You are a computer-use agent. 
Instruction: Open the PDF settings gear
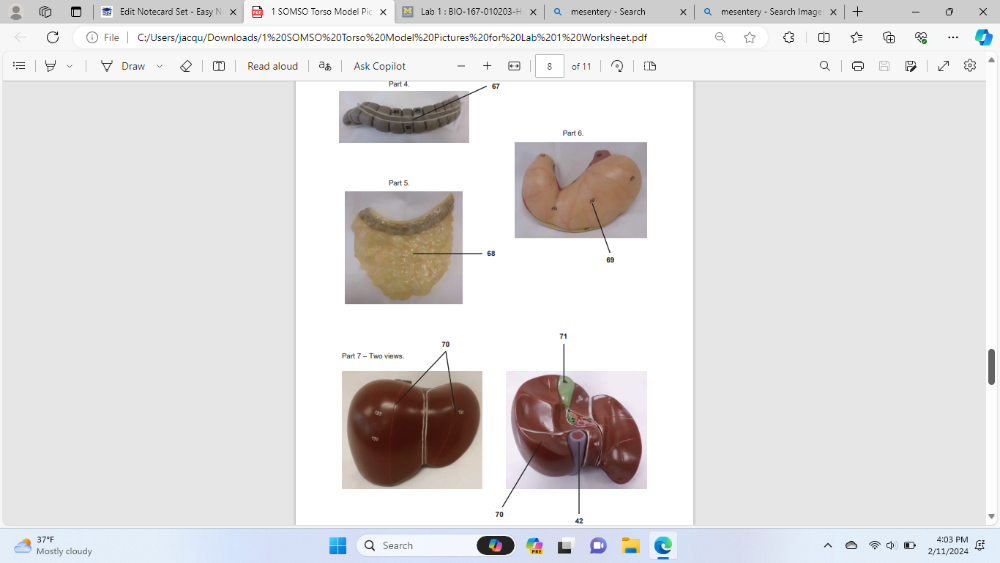click(x=969, y=66)
